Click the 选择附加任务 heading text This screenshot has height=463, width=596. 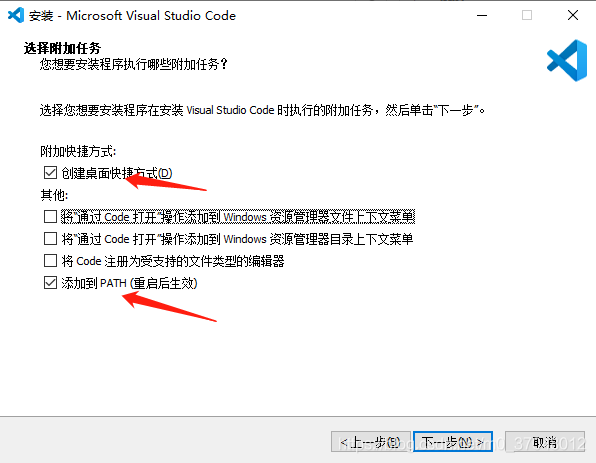point(62,48)
